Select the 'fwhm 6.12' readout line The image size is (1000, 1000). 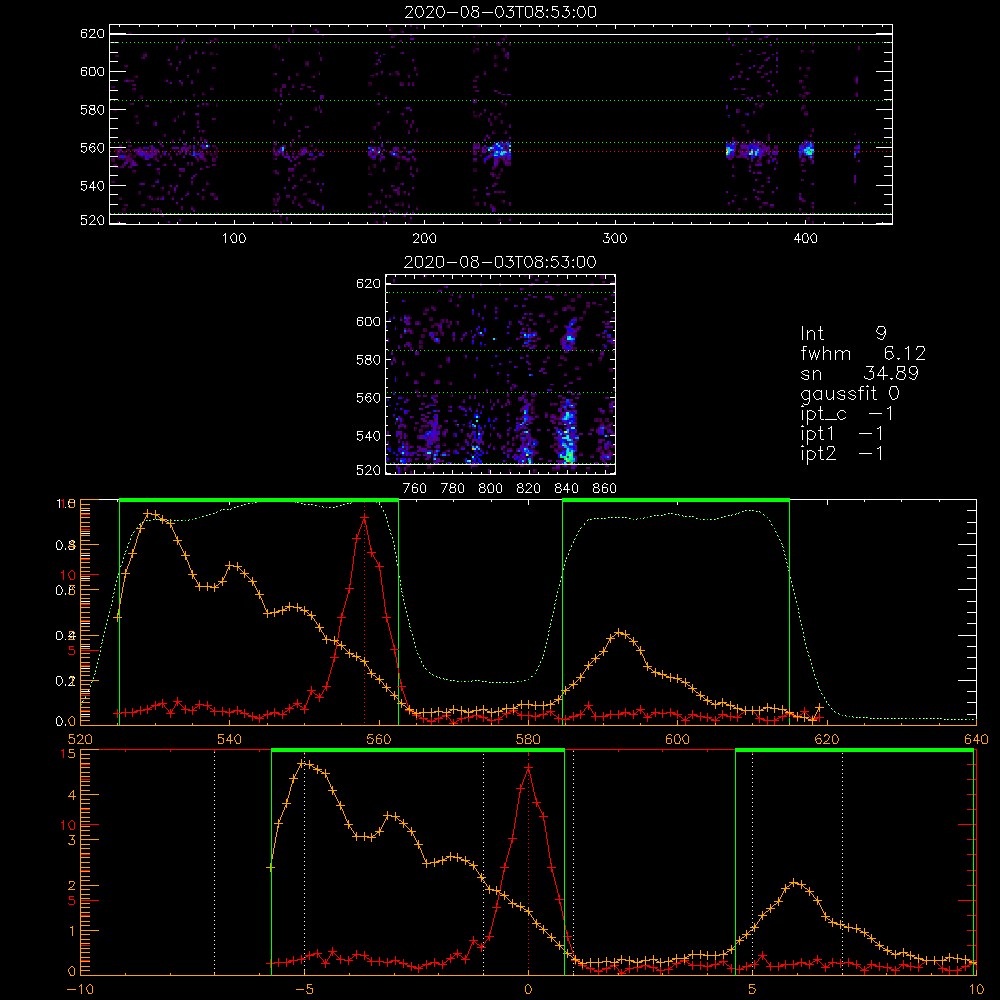click(x=863, y=353)
